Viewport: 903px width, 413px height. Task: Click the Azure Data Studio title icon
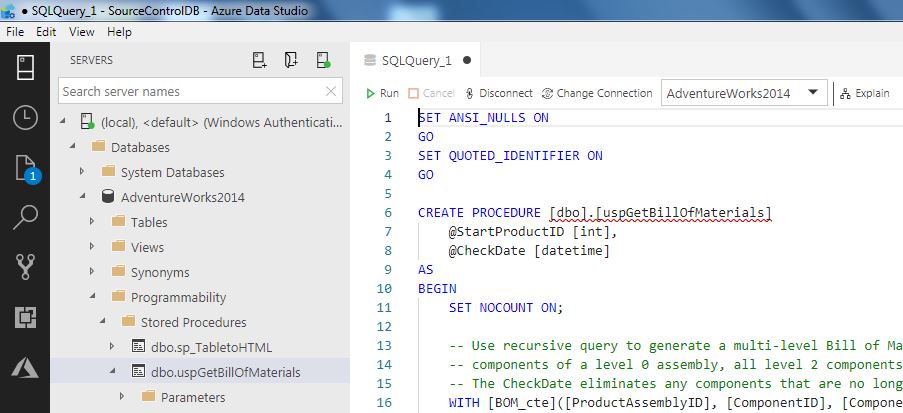tap(8, 10)
